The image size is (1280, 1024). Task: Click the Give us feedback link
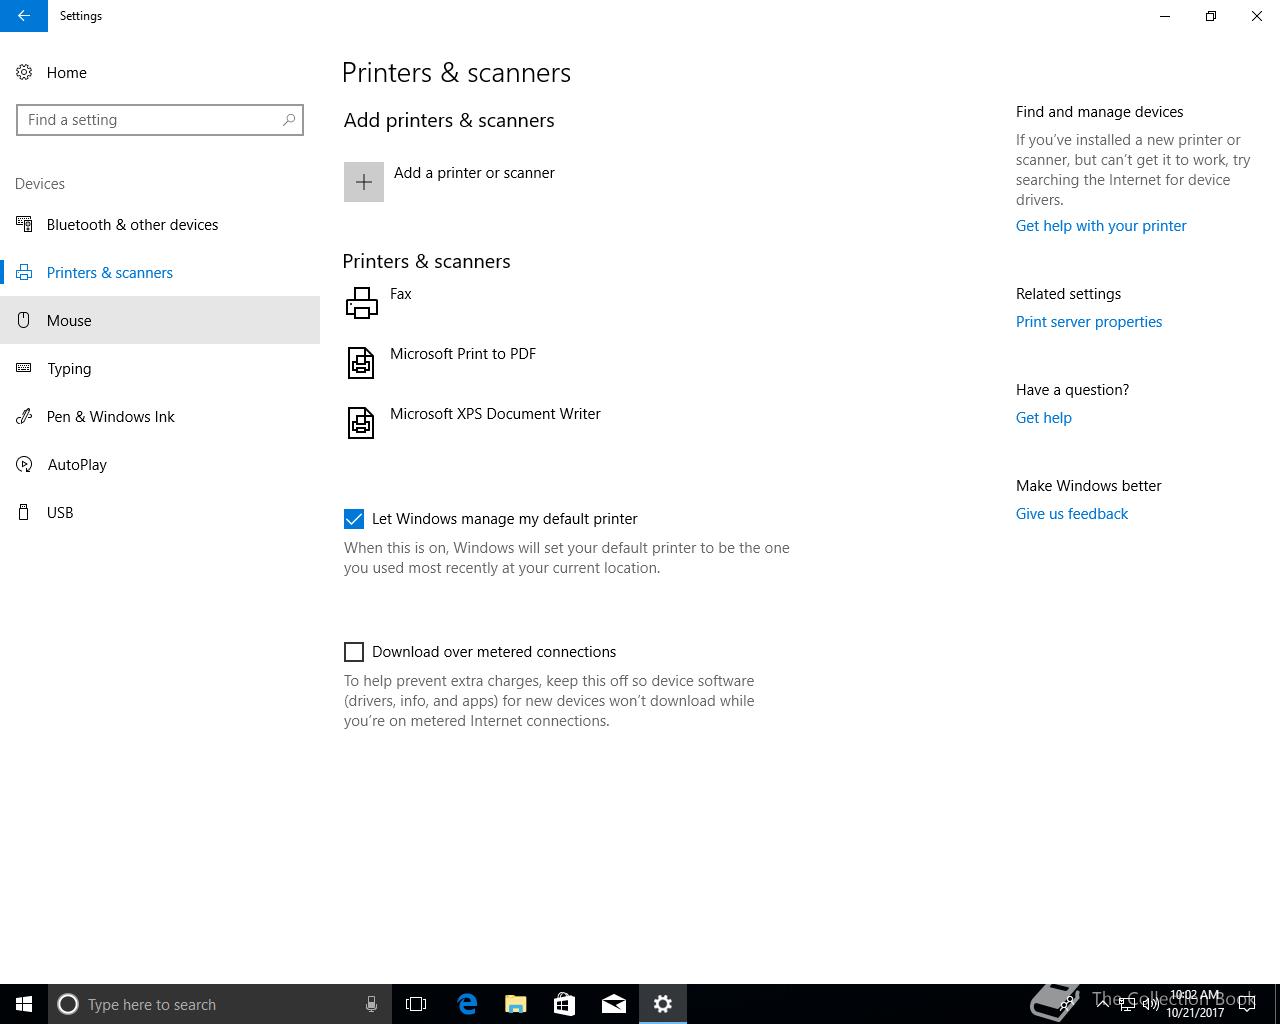click(x=1072, y=514)
